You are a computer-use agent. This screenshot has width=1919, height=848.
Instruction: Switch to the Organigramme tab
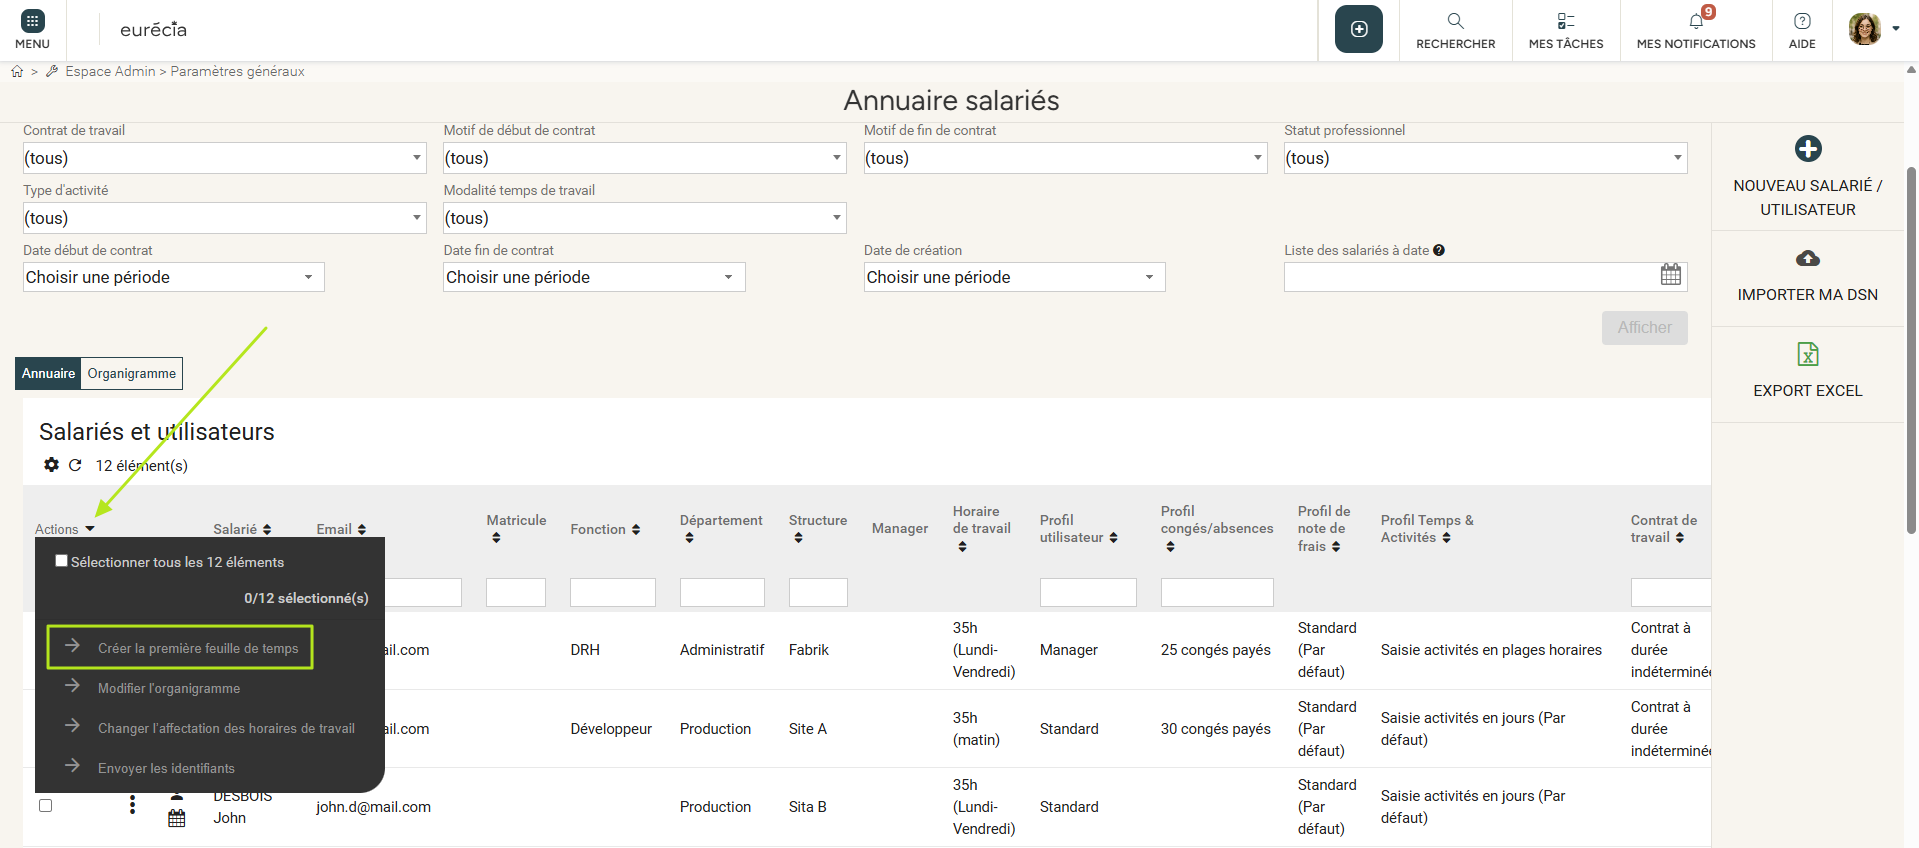pyautogui.click(x=131, y=373)
